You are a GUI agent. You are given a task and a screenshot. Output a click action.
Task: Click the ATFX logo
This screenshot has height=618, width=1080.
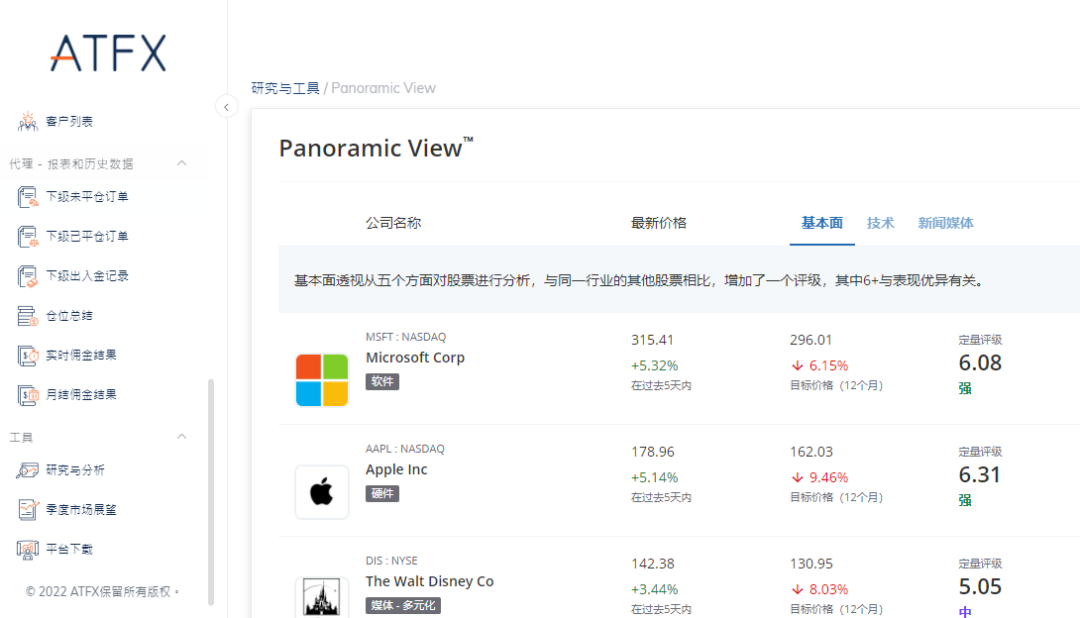(108, 53)
